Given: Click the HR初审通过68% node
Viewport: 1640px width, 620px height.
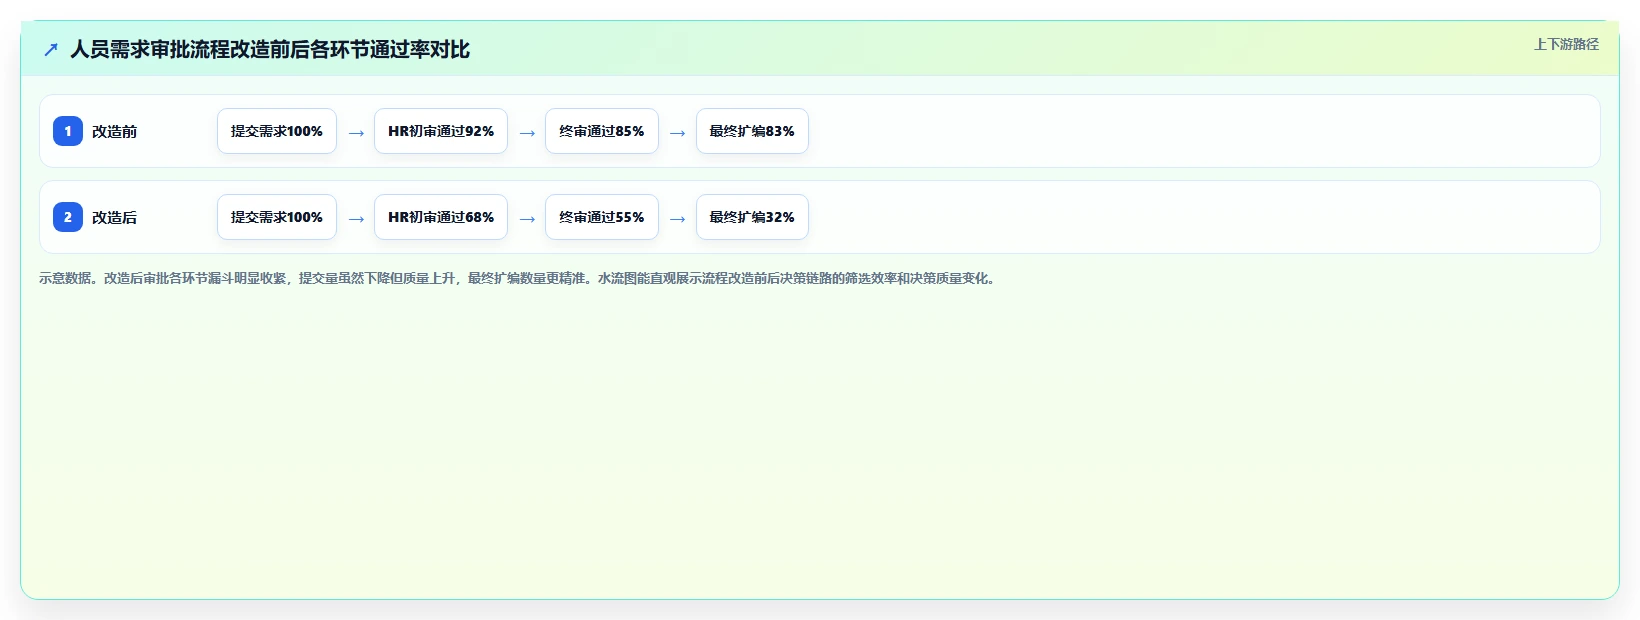Looking at the screenshot, I should point(441,217).
